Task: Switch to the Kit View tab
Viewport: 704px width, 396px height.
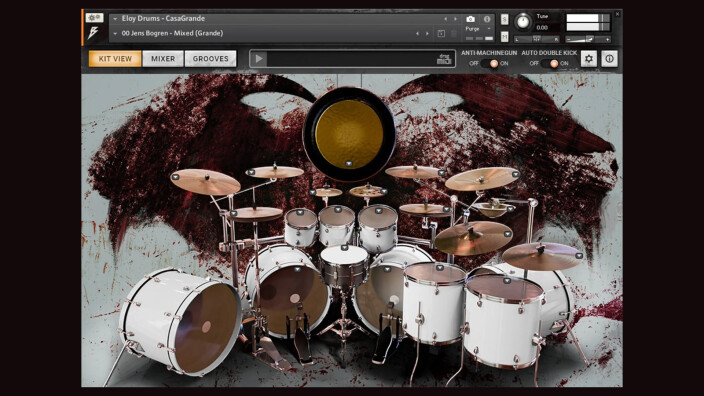Action: pyautogui.click(x=115, y=58)
